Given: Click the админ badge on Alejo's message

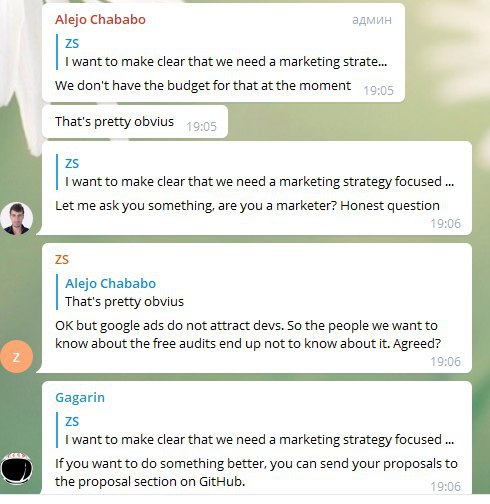Looking at the screenshot, I should 372,20.
